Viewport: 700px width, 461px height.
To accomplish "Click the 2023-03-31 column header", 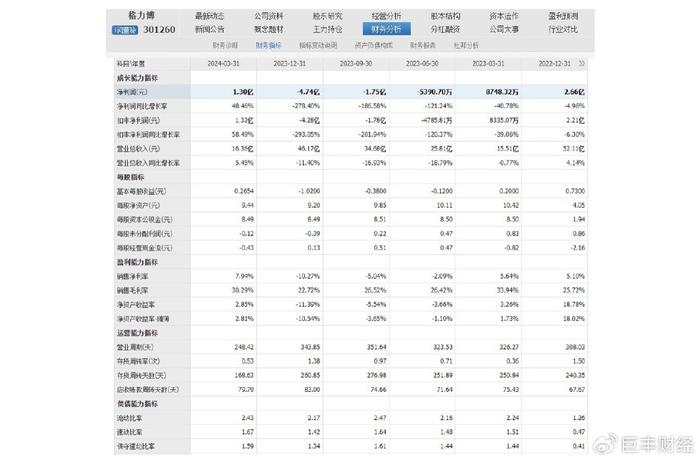I will (488, 64).
